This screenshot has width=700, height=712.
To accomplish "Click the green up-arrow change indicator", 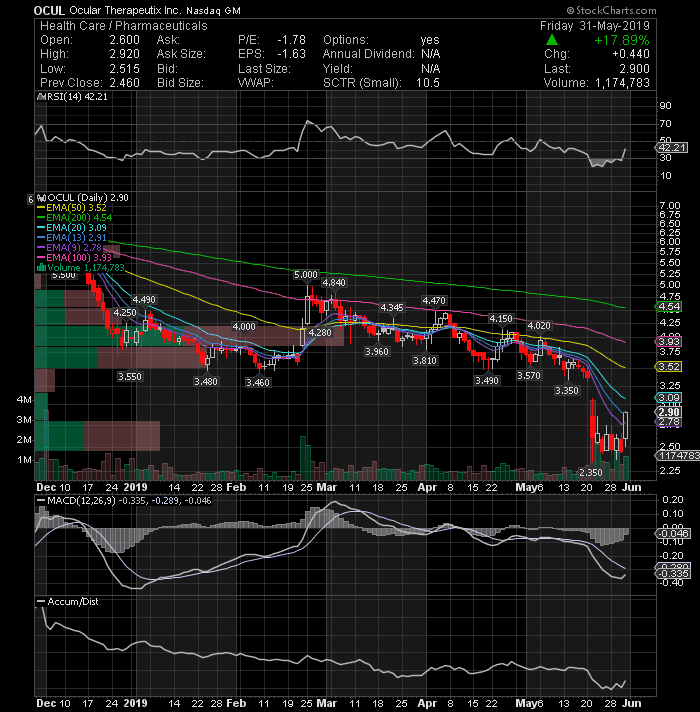I will pyautogui.click(x=552, y=40).
